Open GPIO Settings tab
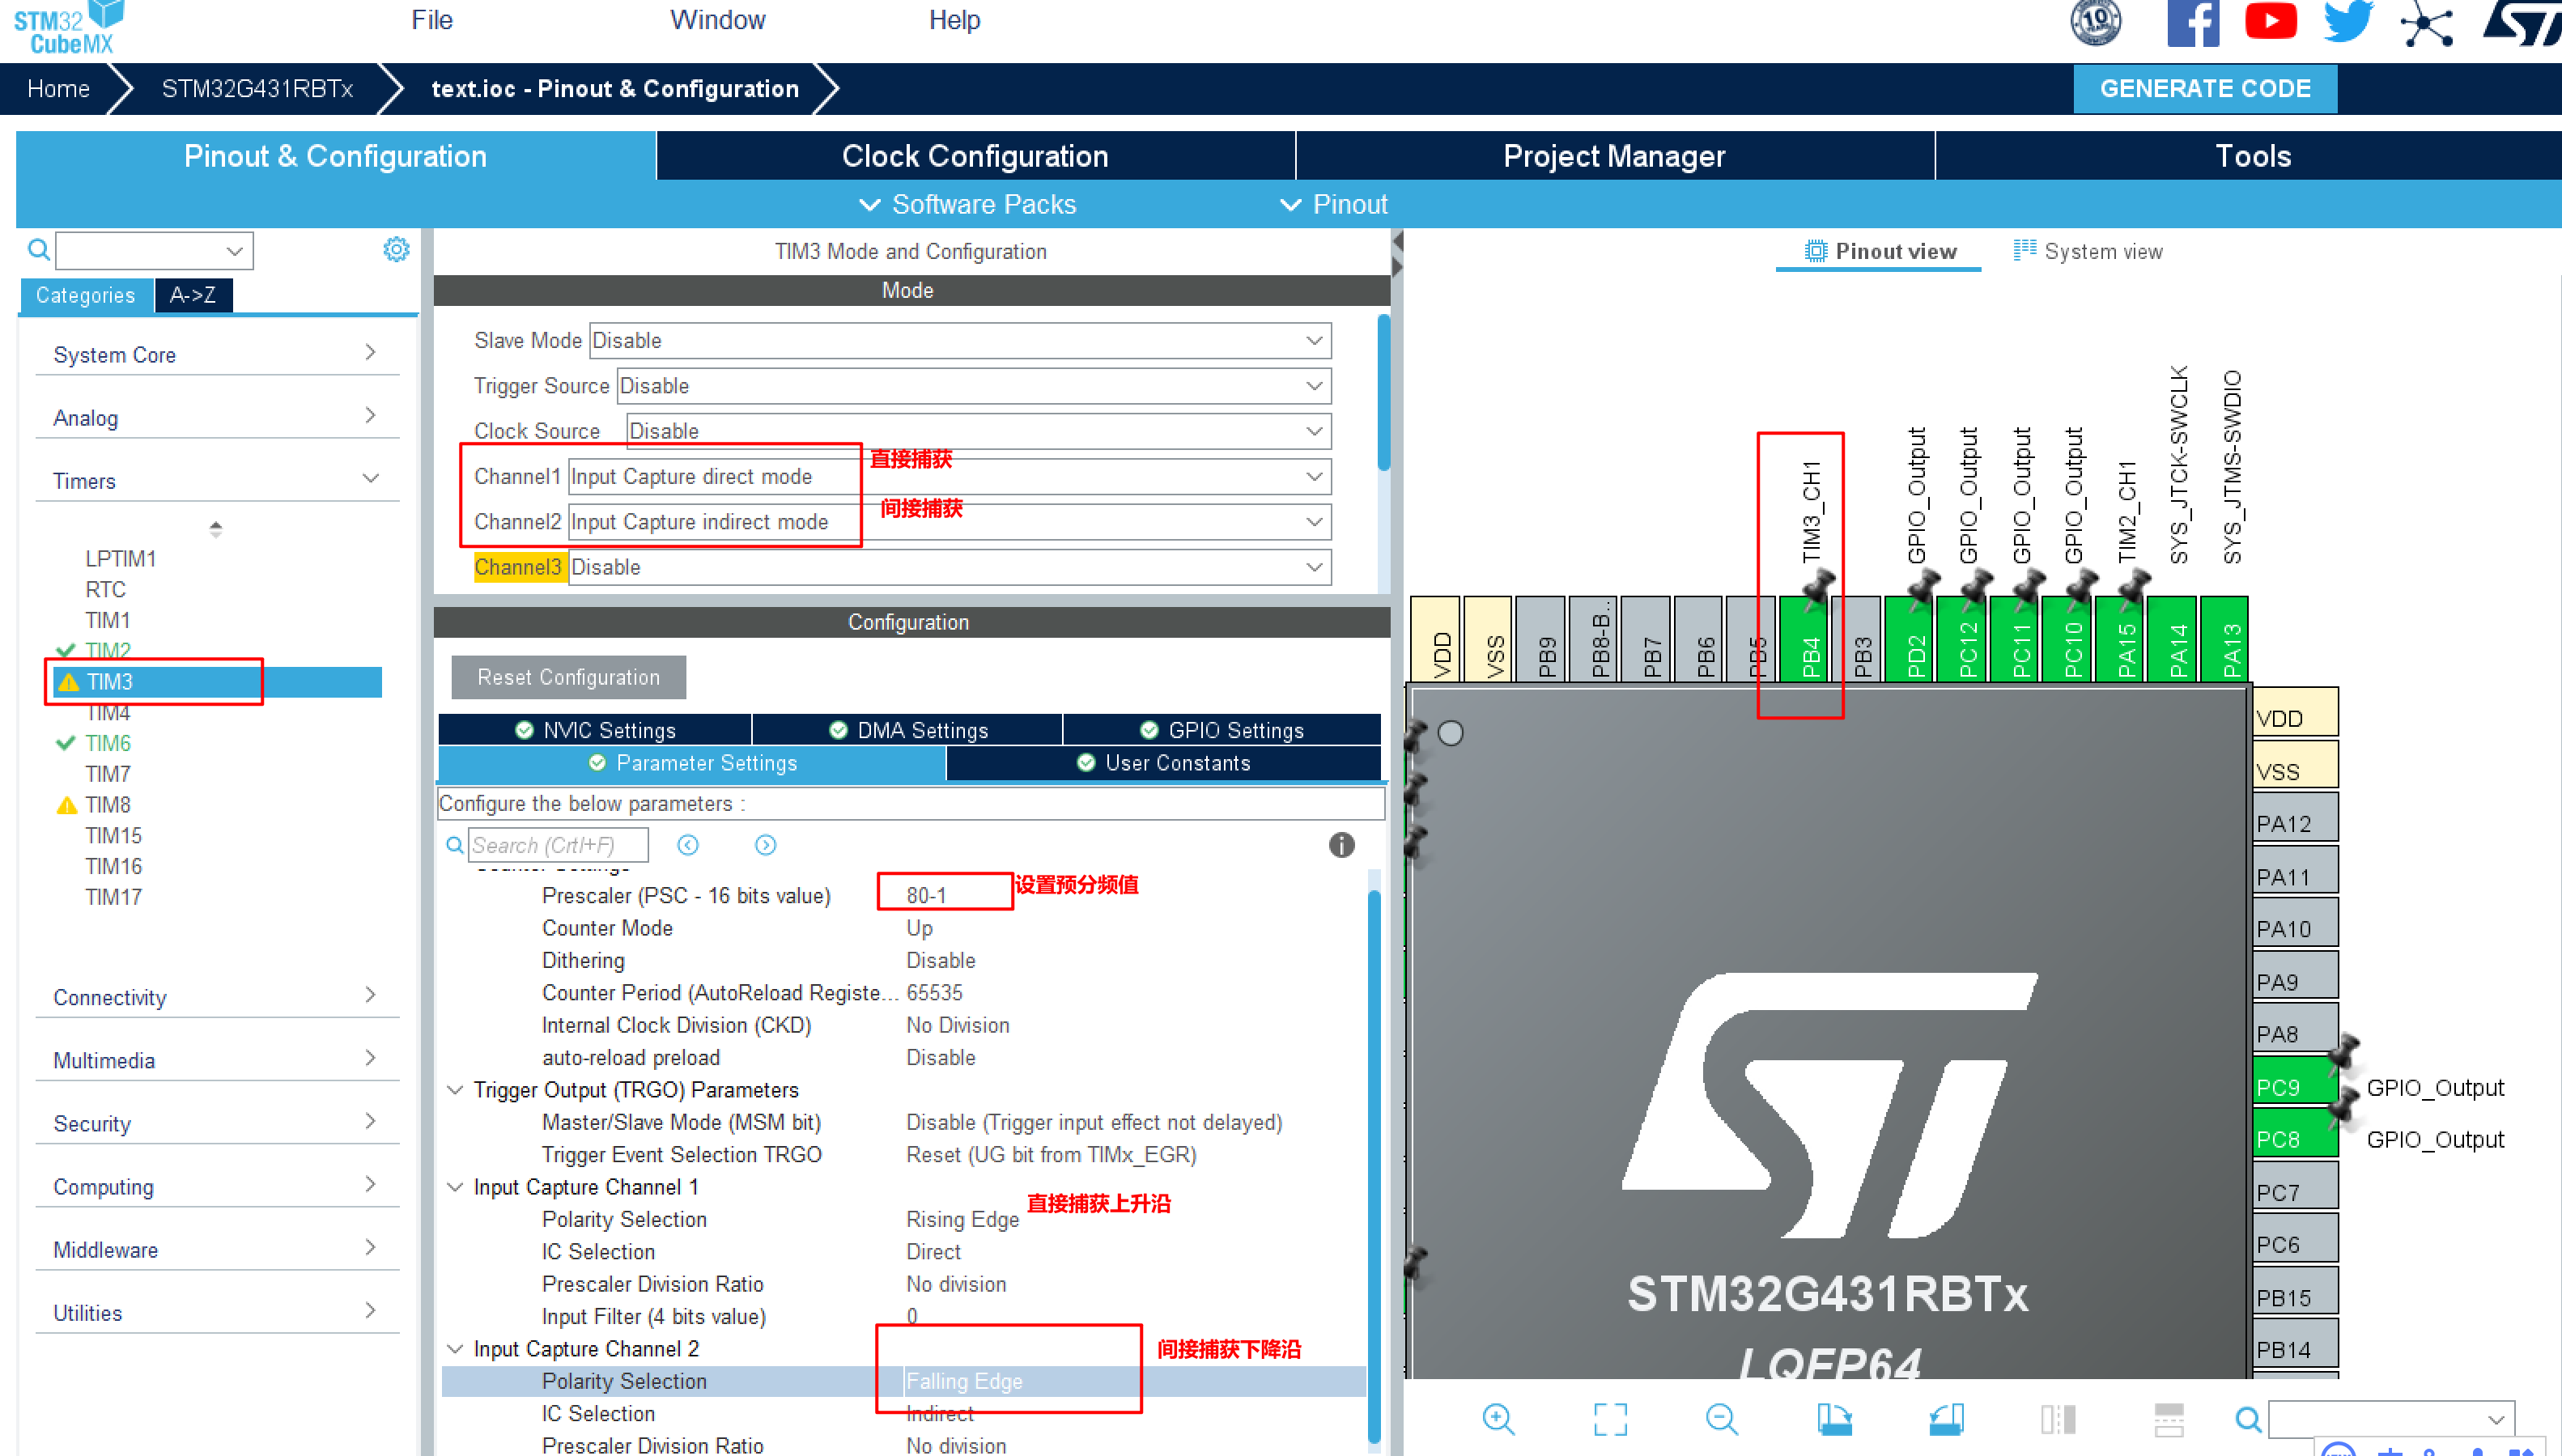The image size is (2562, 1456). click(1222, 730)
